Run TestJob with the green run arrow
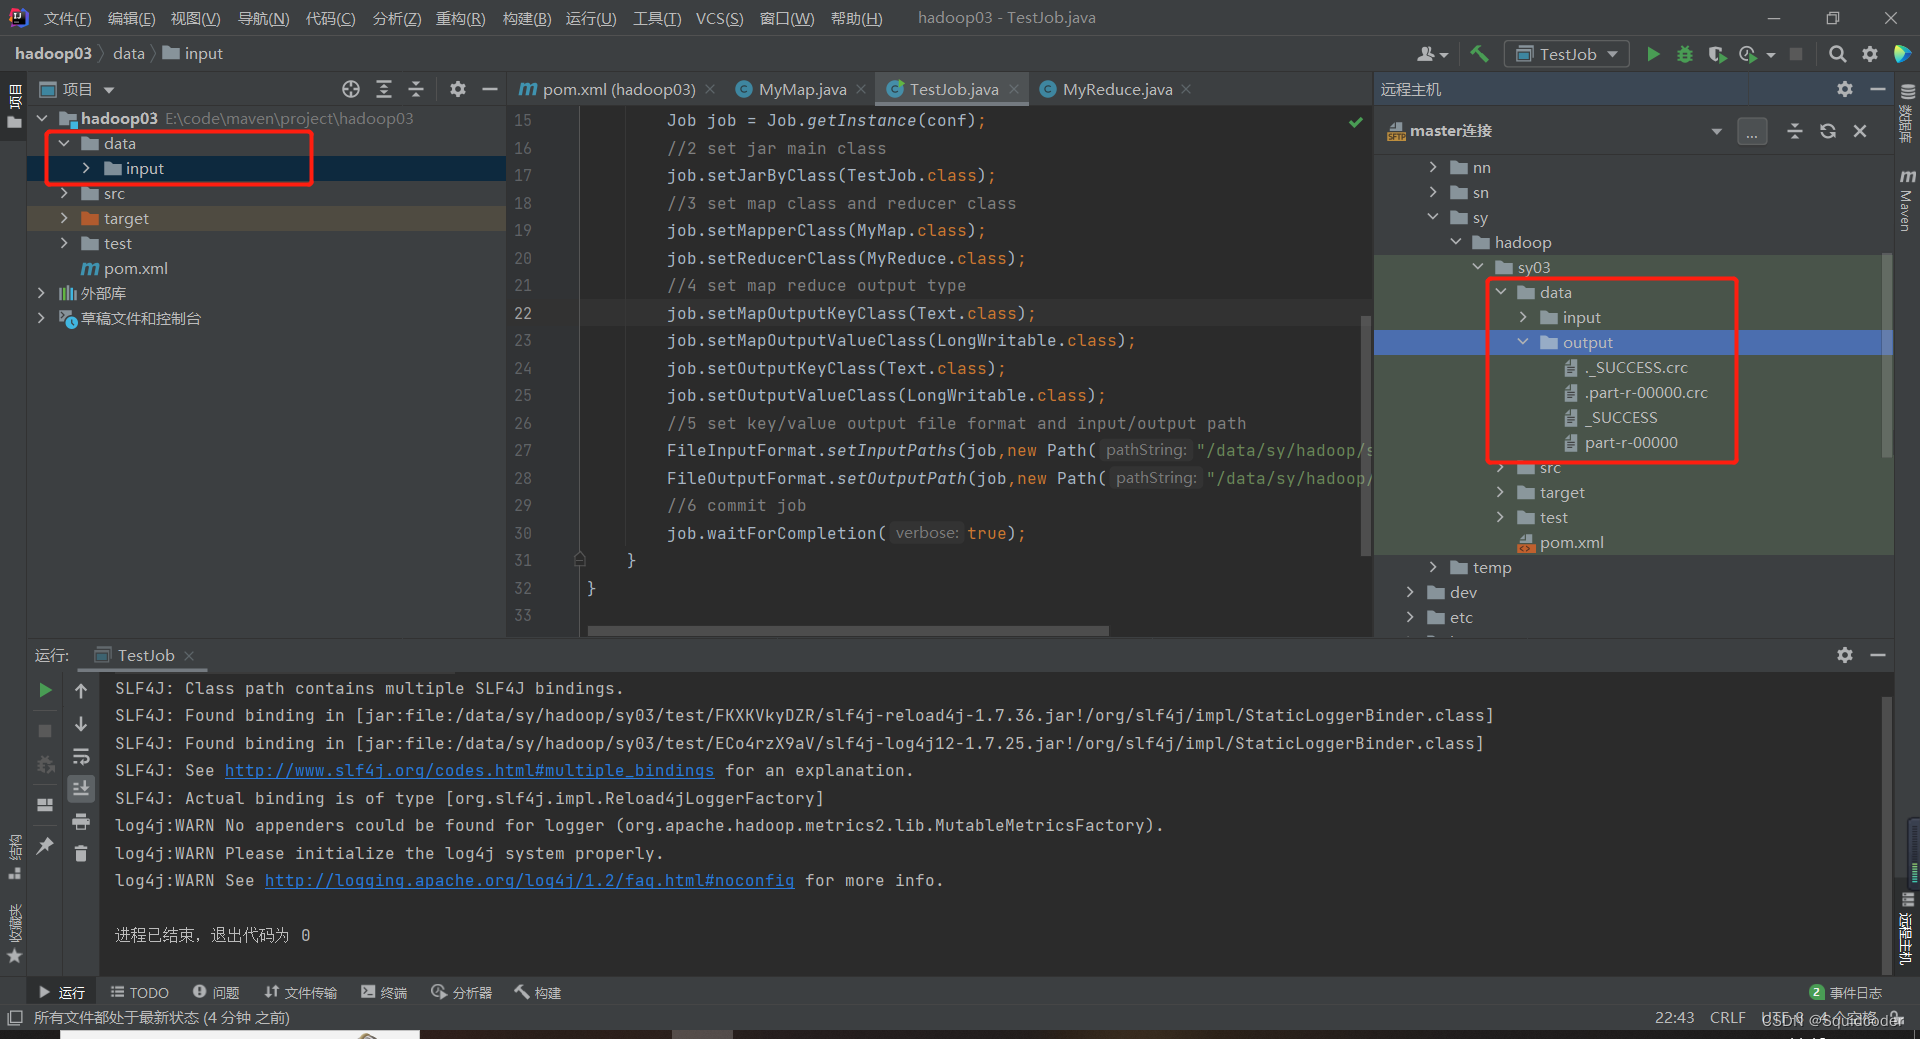 [1653, 54]
